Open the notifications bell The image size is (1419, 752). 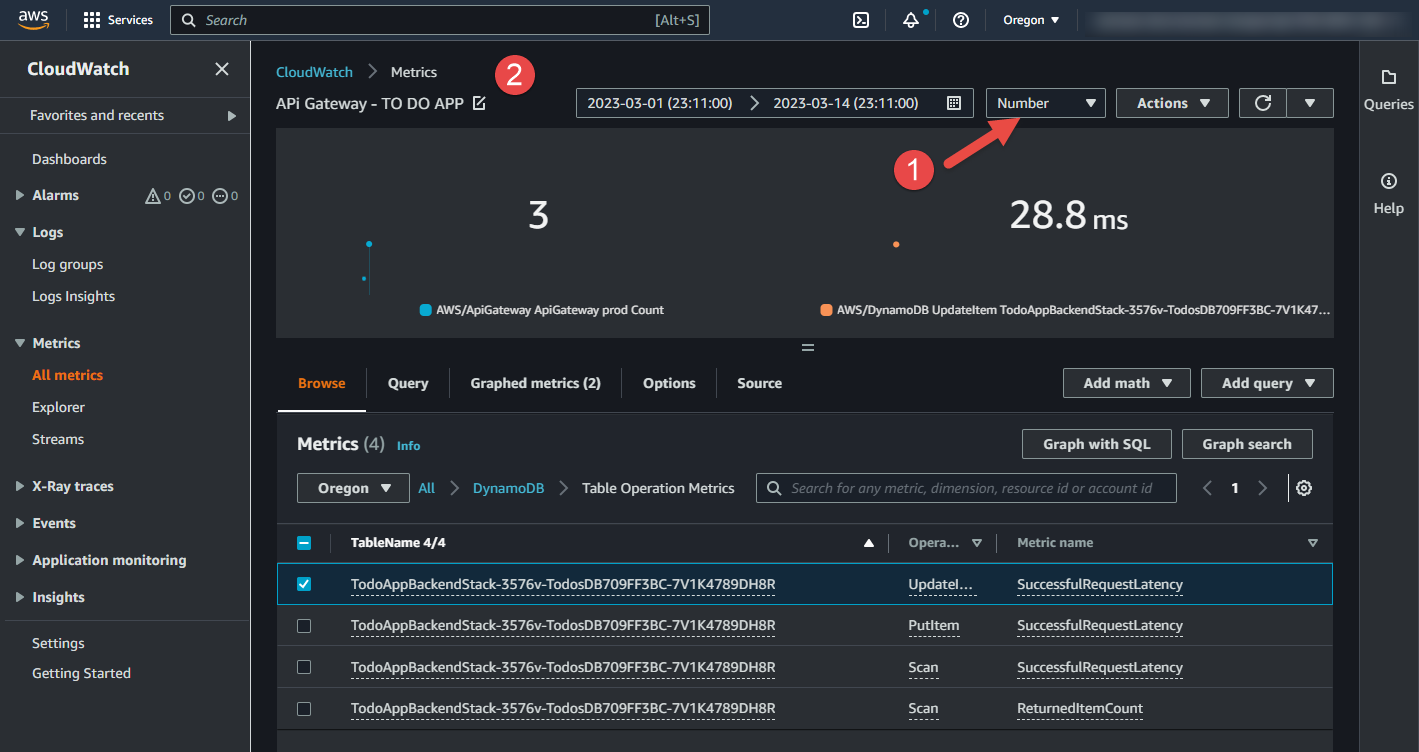pos(911,20)
